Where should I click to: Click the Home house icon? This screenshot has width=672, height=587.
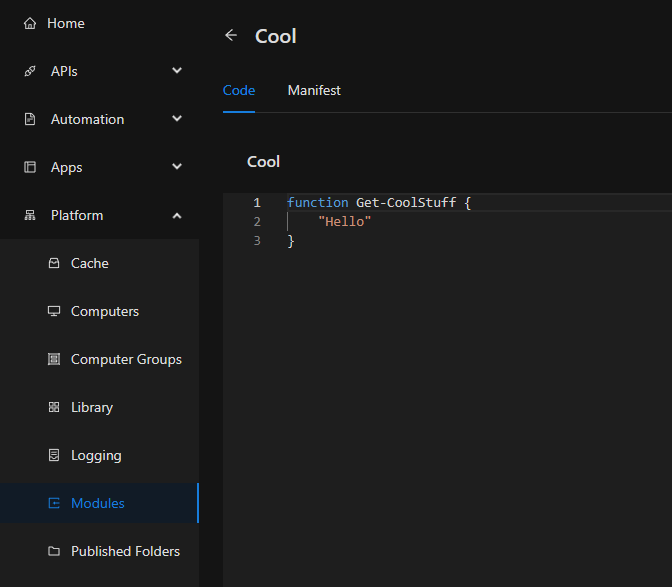point(30,23)
